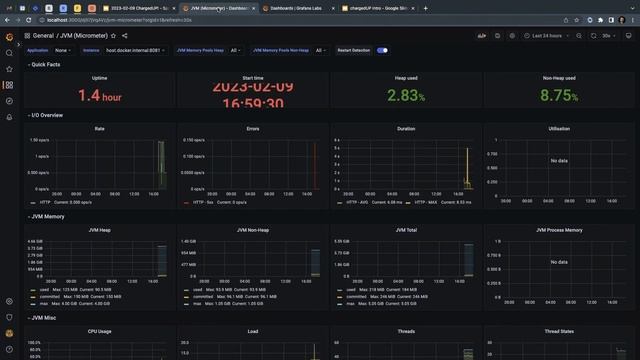Share the dashboard with the share icon
Viewport: 640px width, 360px height.
[124, 36]
